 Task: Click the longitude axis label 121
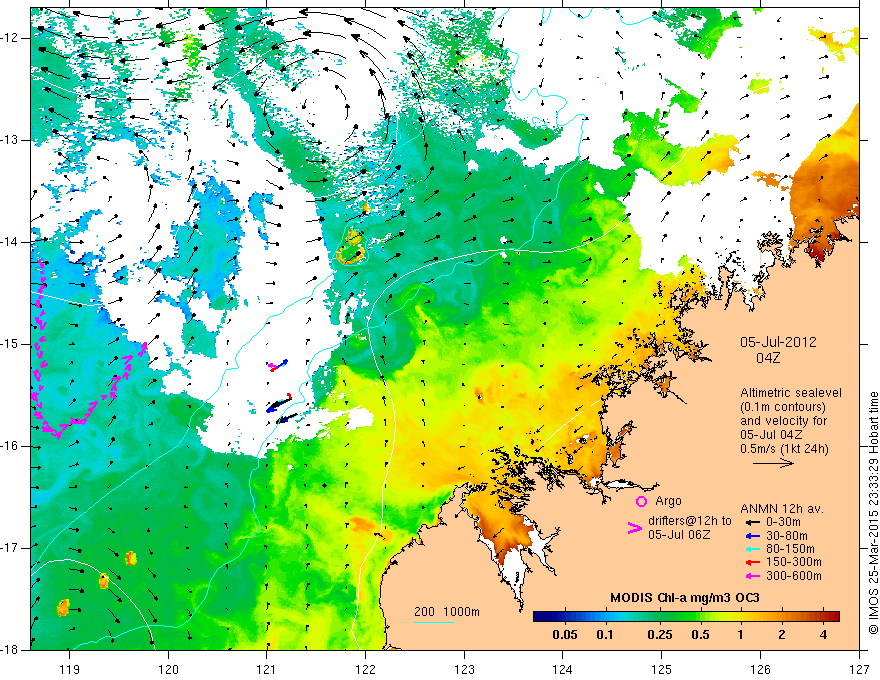click(x=267, y=669)
